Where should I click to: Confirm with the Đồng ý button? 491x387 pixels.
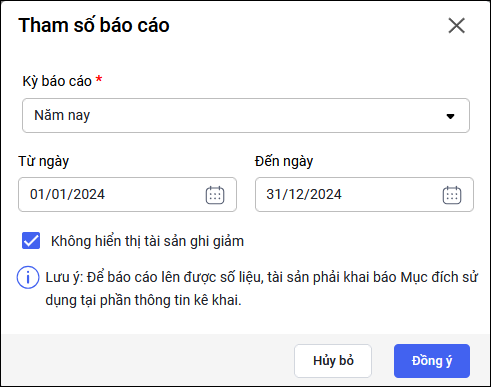[432, 361]
